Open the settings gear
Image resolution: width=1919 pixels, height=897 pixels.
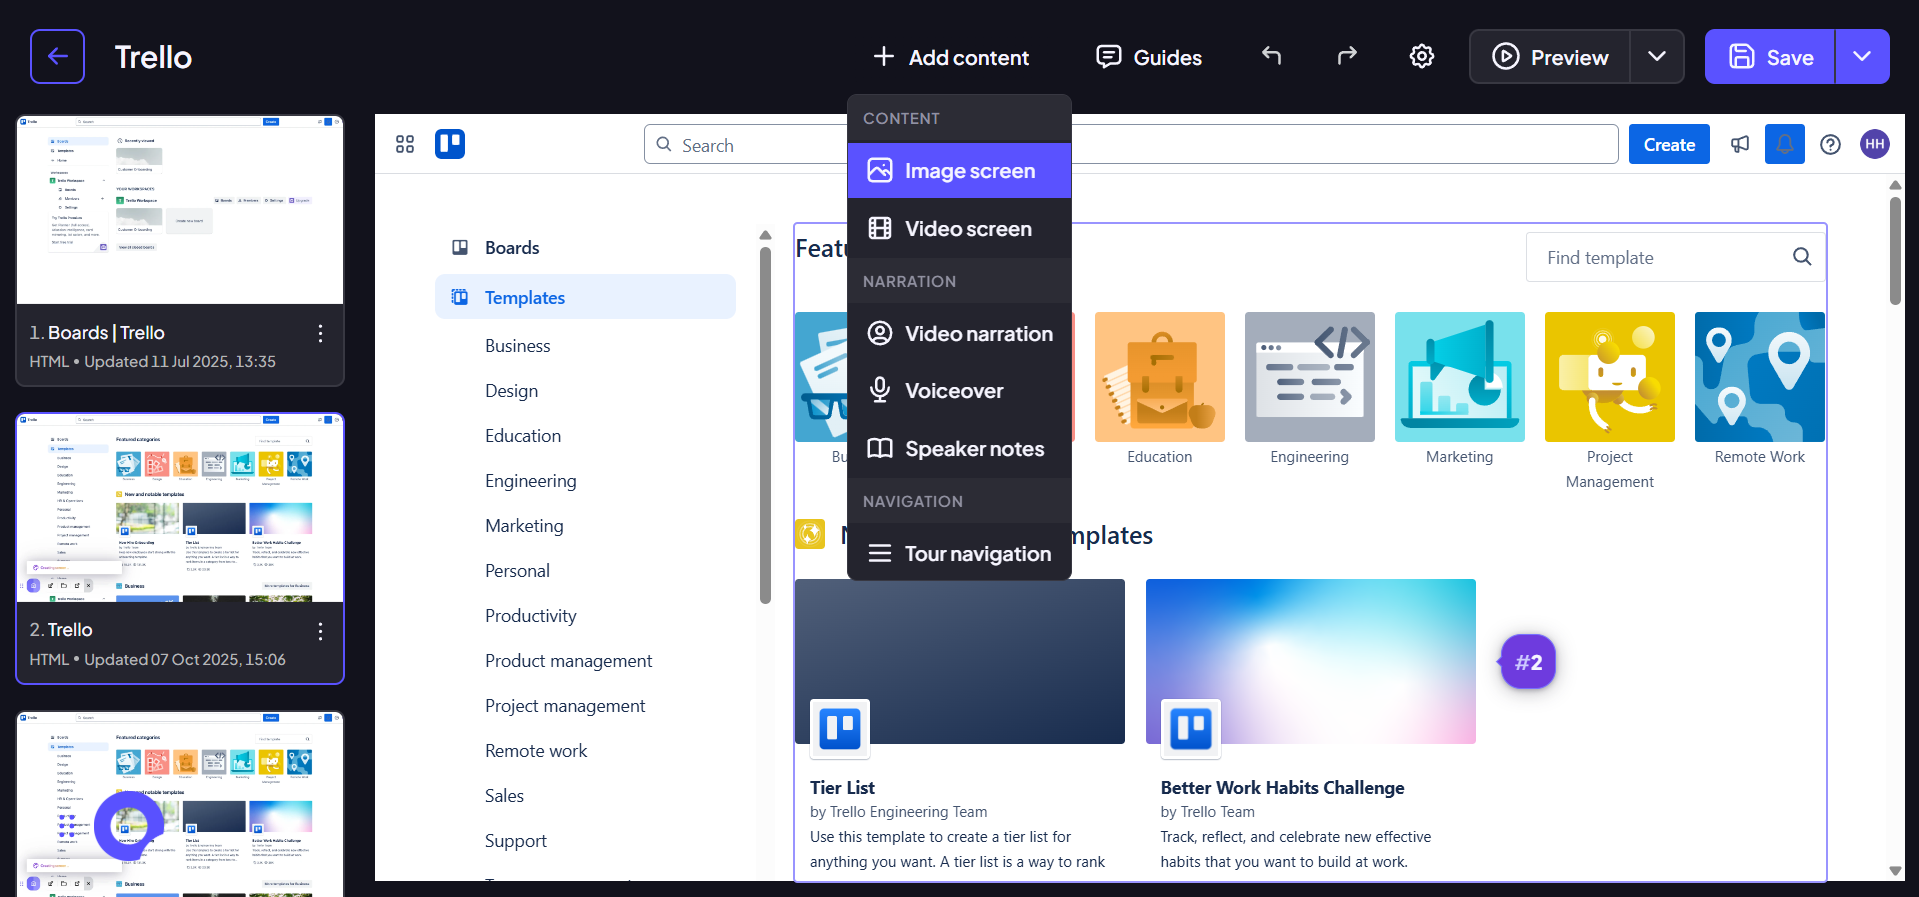[x=1421, y=56]
